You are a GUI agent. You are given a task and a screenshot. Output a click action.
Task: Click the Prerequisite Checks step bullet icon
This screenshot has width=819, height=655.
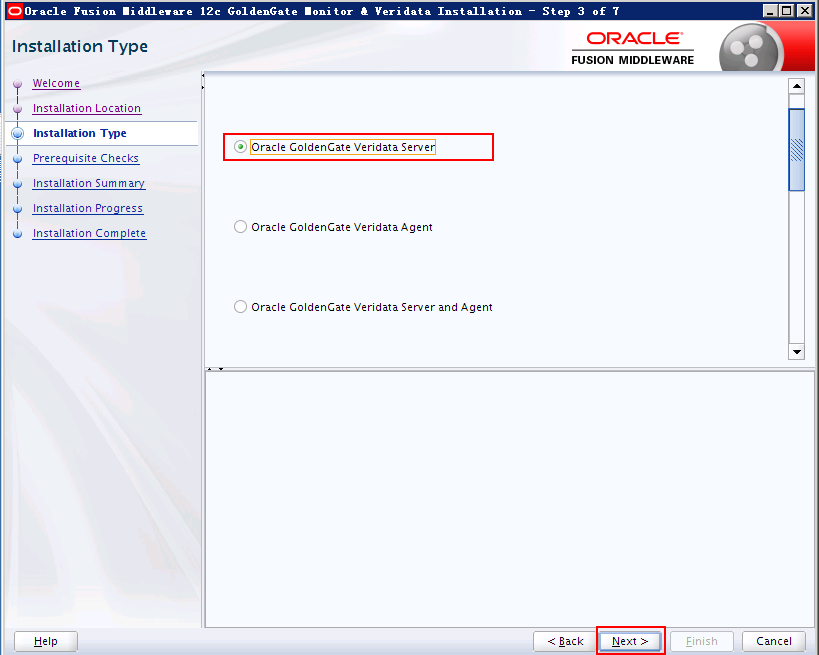(x=18, y=158)
